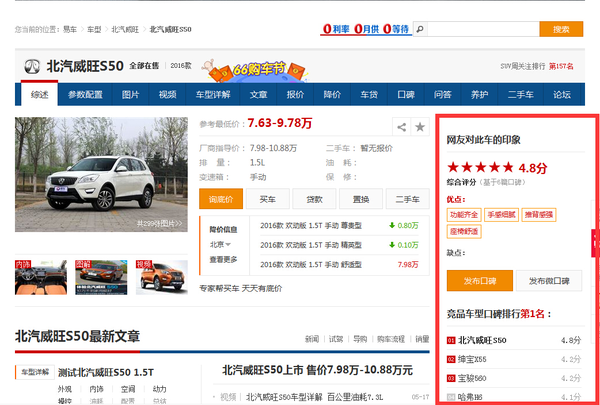
Task: Click the 车型 breadcrumb link
Action: tap(94, 29)
